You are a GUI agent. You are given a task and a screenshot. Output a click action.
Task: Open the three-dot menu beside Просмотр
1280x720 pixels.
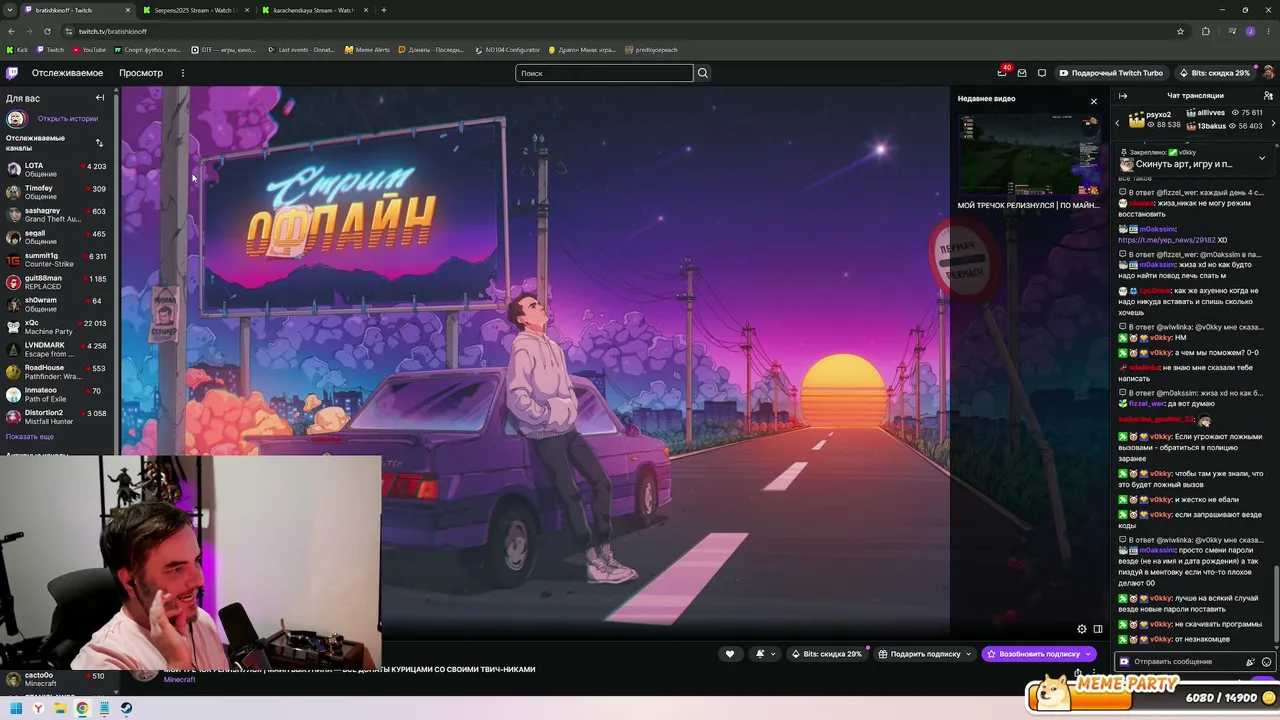coord(182,73)
